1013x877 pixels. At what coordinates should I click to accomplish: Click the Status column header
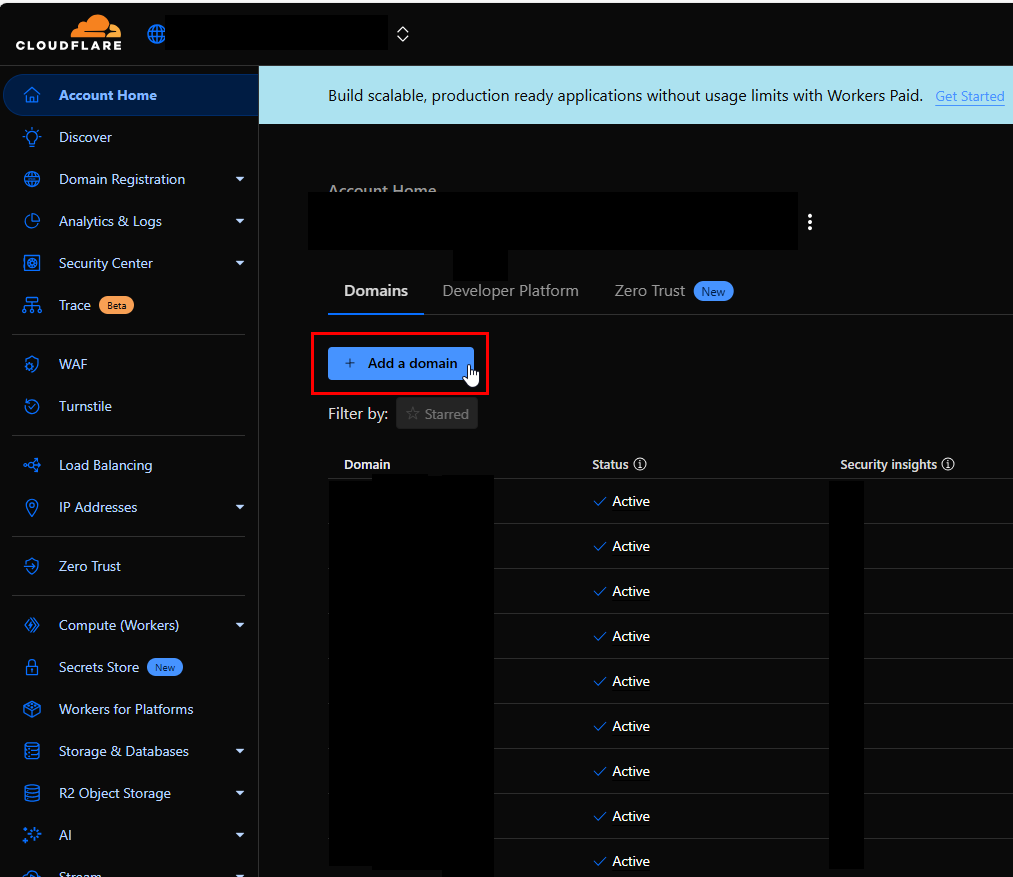click(610, 465)
